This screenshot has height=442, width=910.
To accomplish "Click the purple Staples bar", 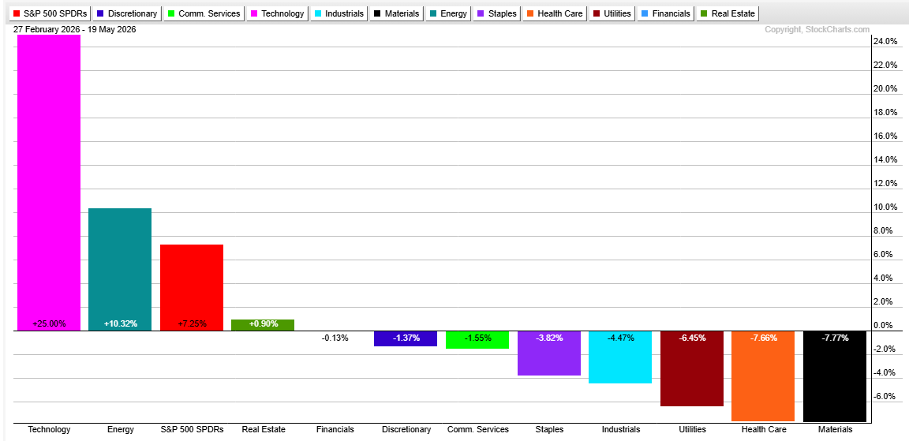I will point(549,353).
